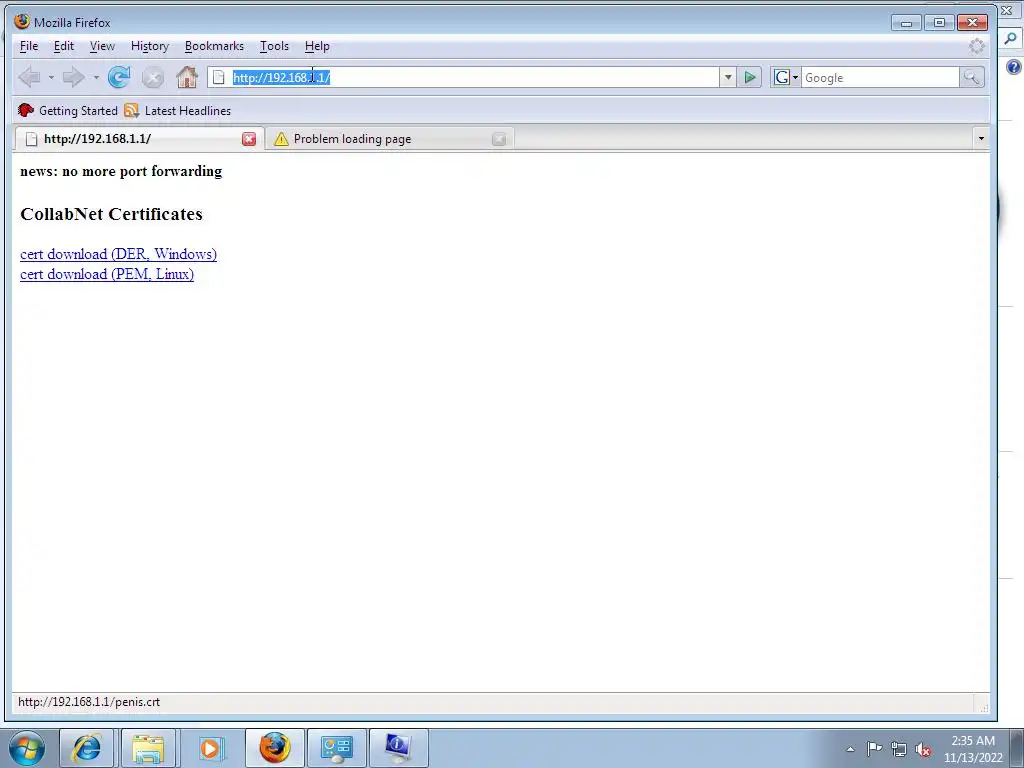Click the news: no more port forwarding text

pyautogui.click(x=121, y=171)
